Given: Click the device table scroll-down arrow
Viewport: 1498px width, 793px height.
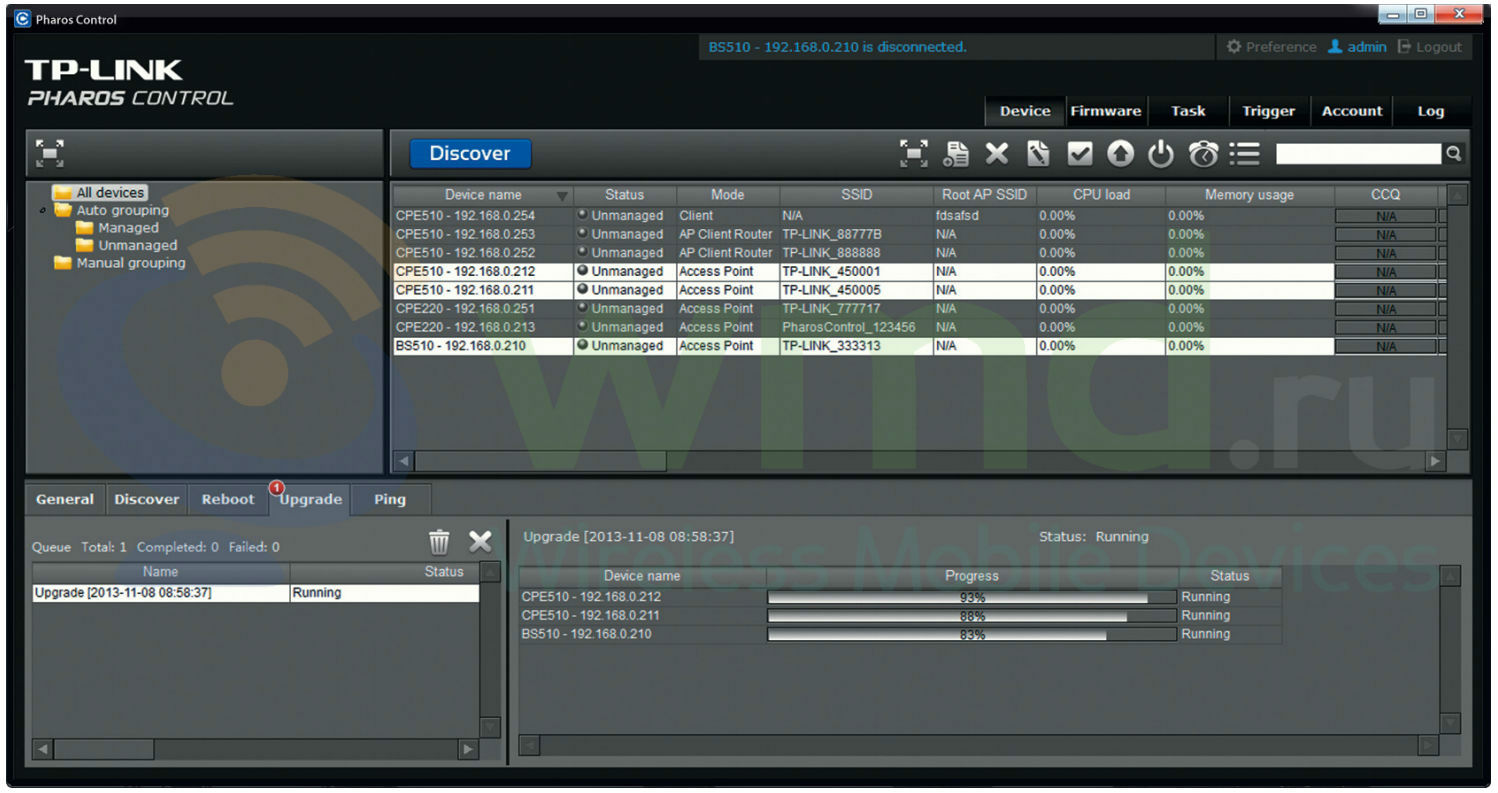Looking at the screenshot, I should coord(1458,440).
